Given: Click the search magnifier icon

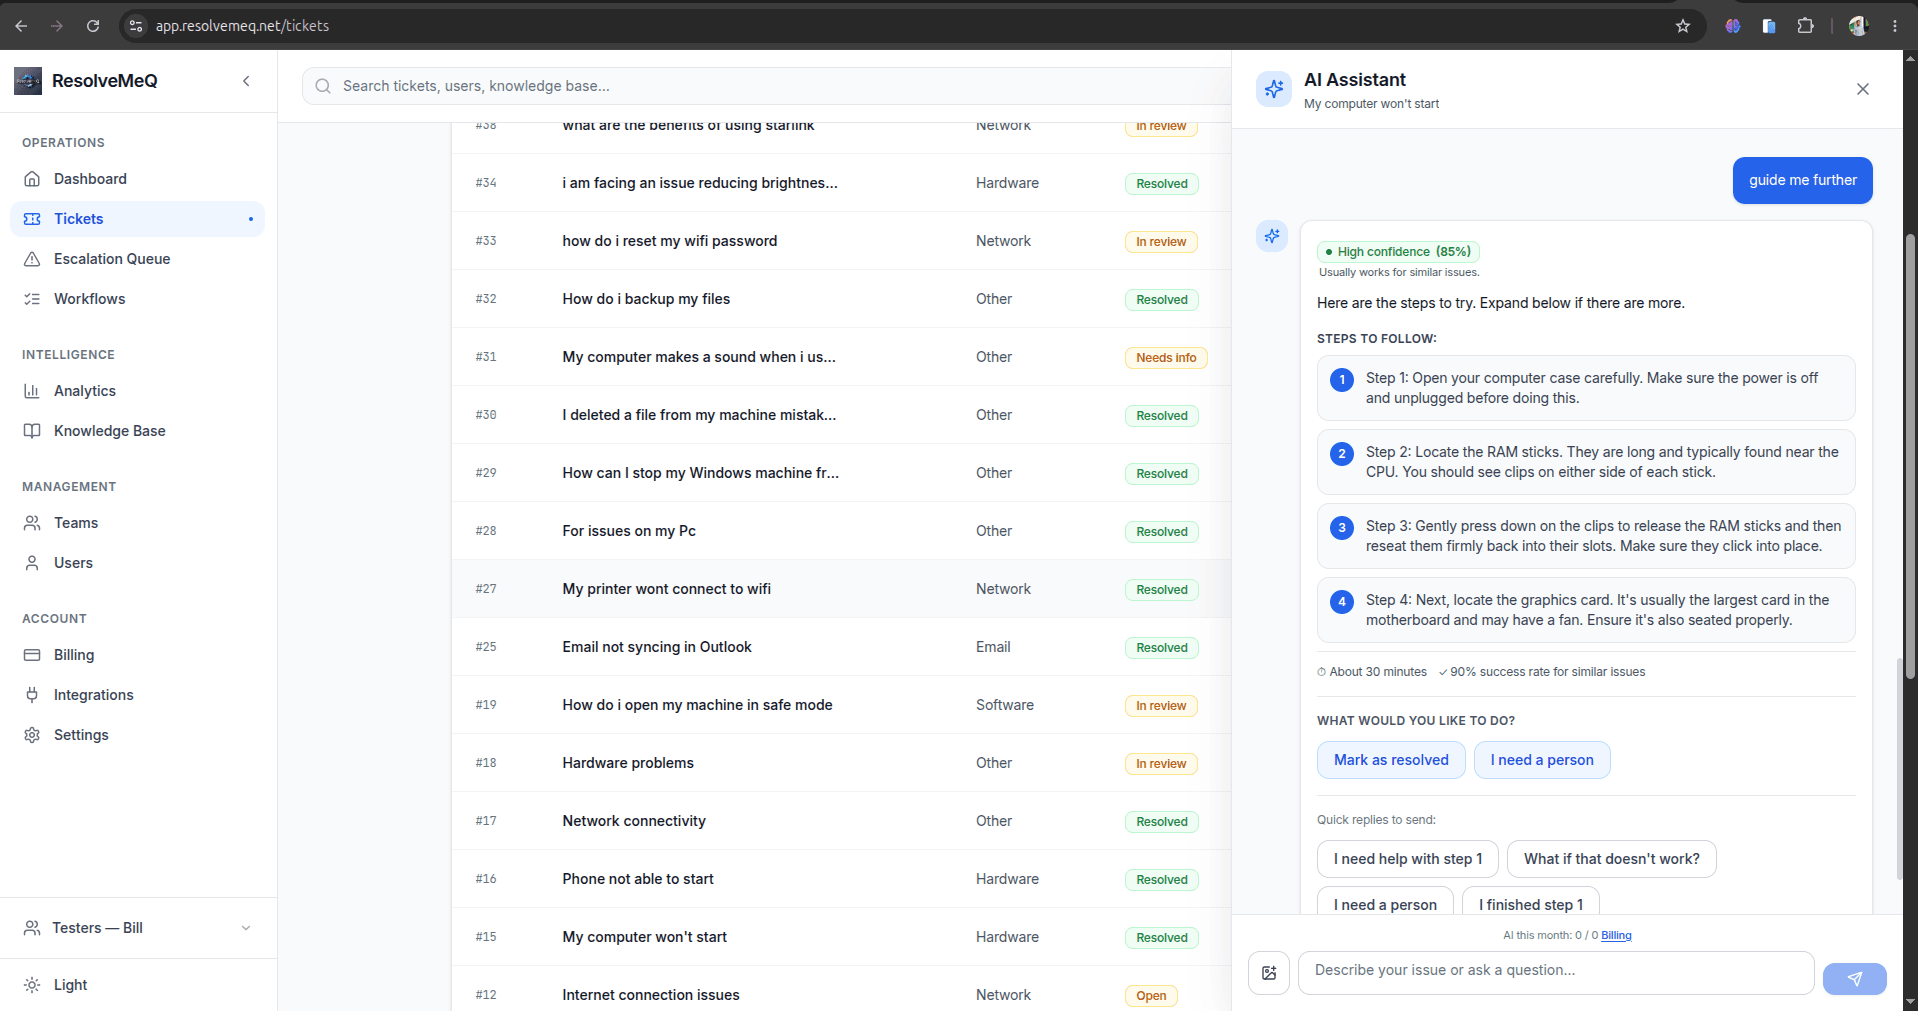Looking at the screenshot, I should click(323, 86).
